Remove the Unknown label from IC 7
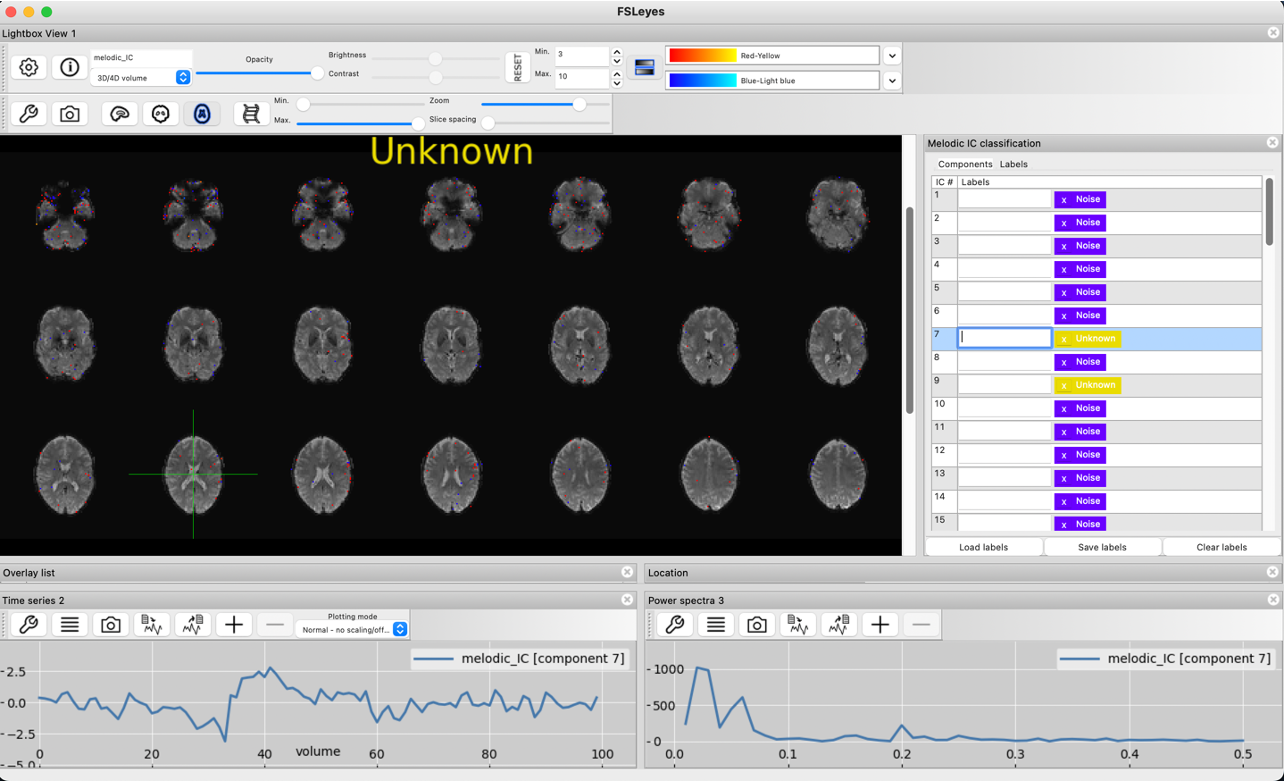1284x782 pixels. tap(1064, 339)
